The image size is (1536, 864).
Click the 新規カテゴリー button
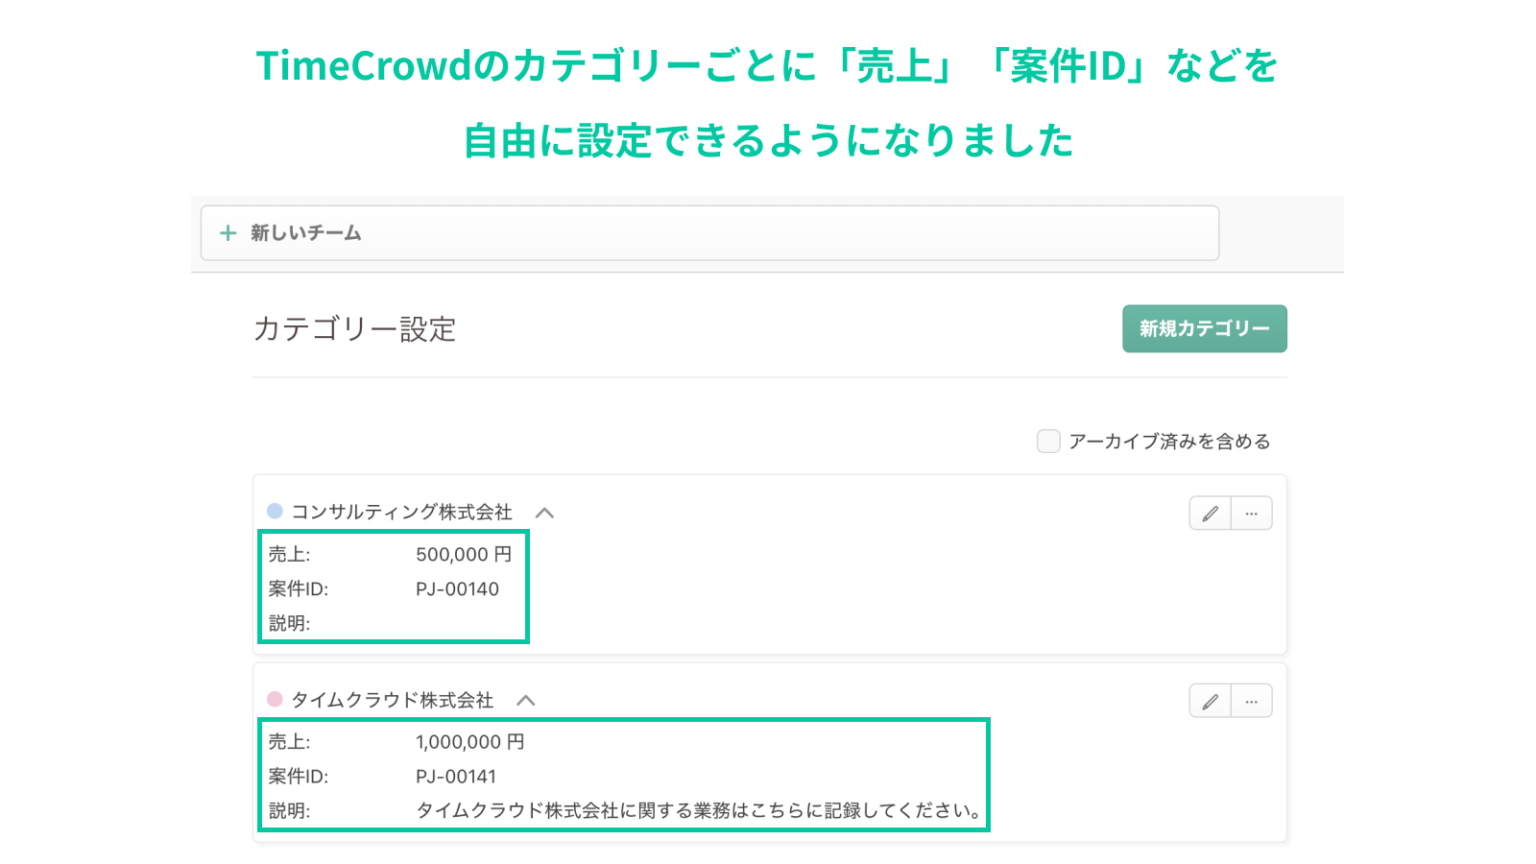(1204, 328)
